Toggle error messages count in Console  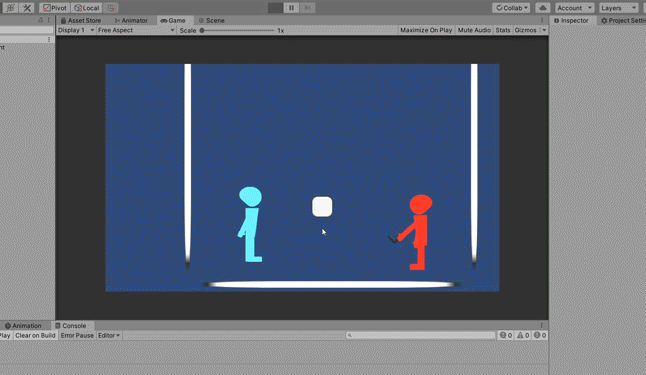540,335
